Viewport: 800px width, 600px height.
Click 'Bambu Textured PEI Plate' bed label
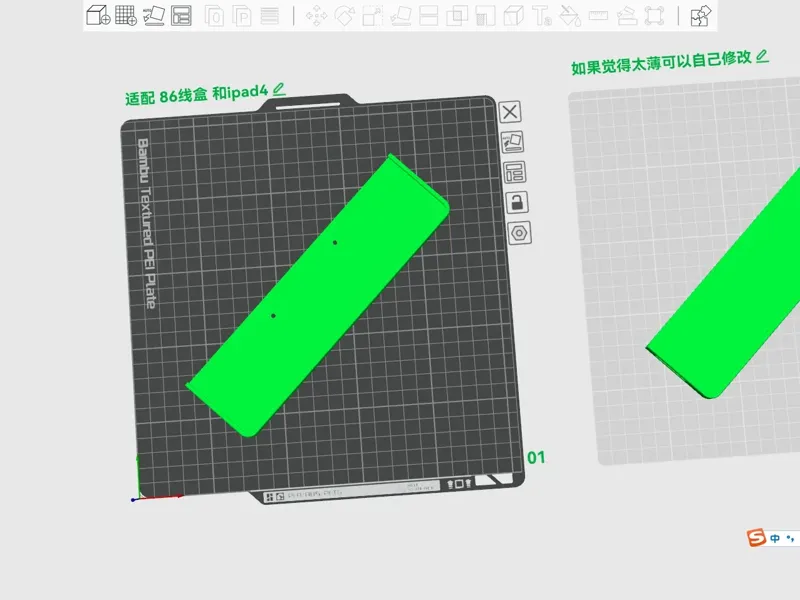pyautogui.click(x=146, y=223)
